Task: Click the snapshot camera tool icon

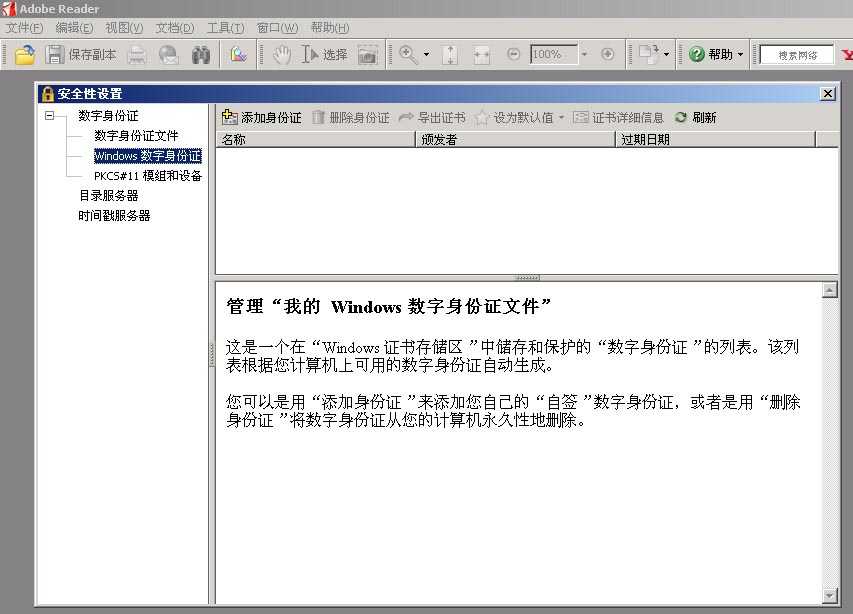Action: point(368,54)
